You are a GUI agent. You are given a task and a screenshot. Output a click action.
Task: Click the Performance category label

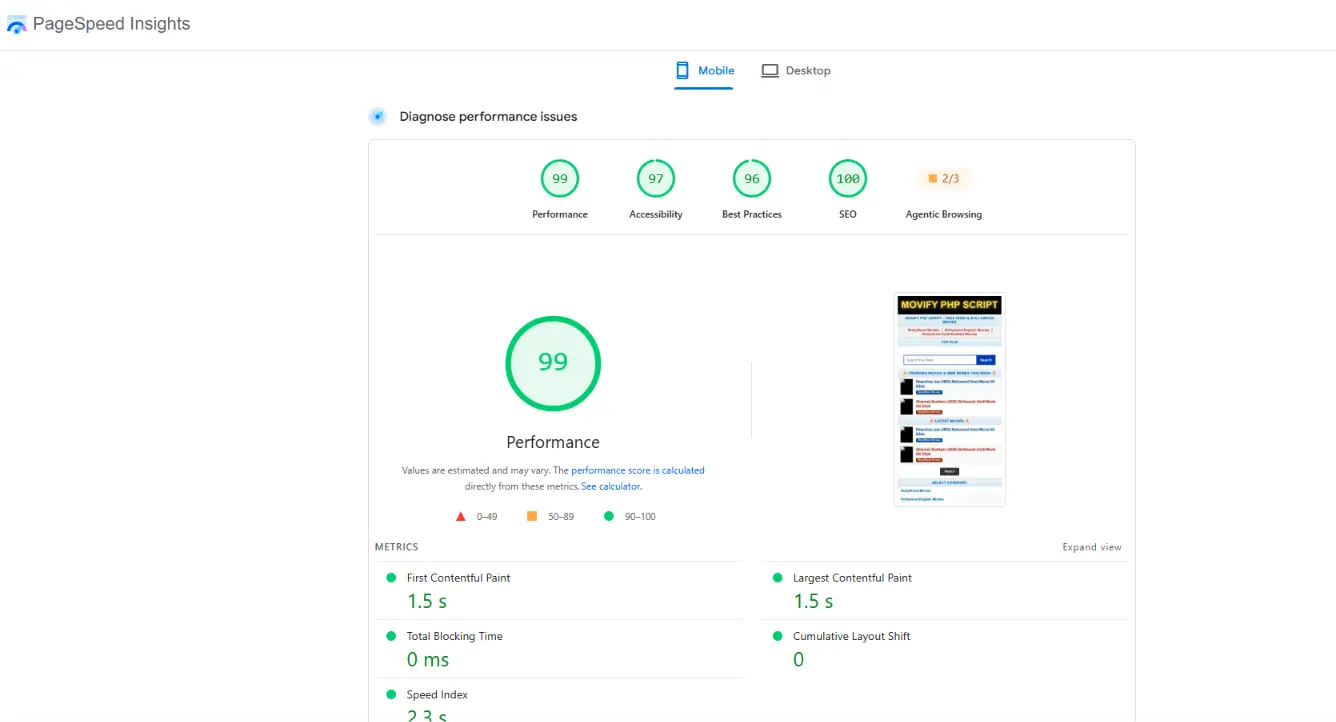[x=560, y=214]
